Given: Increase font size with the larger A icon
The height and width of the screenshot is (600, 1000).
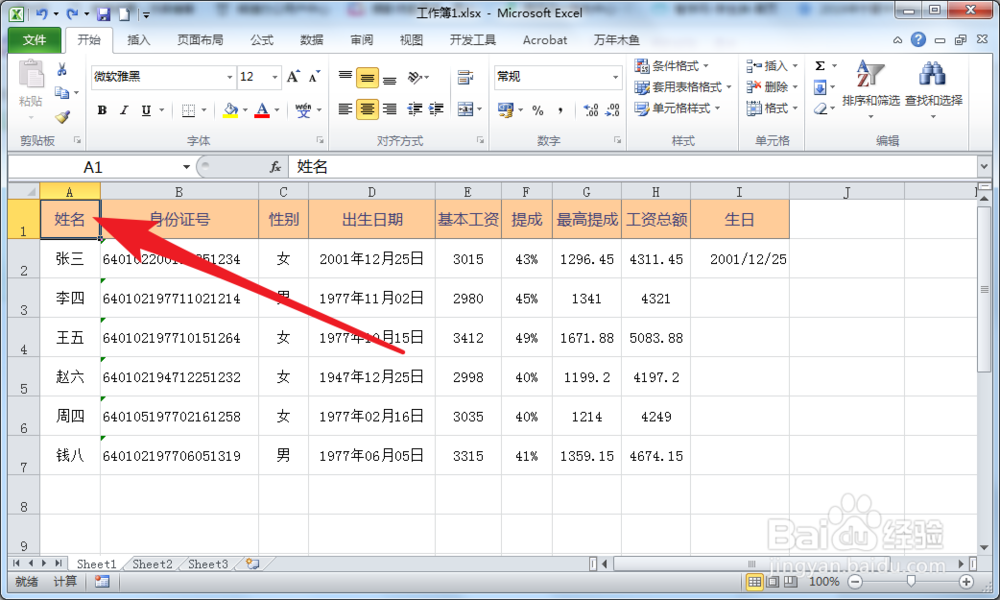Looking at the screenshot, I should [x=293, y=77].
